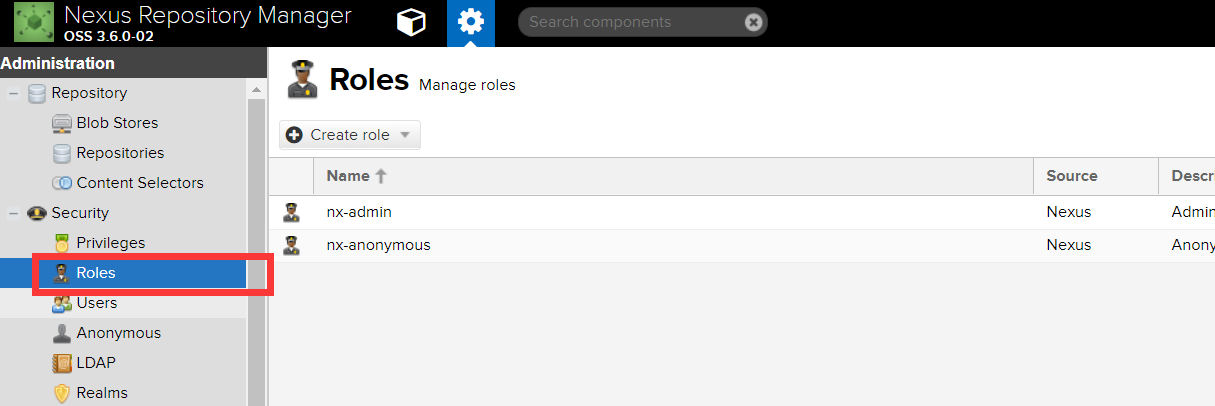Open Users in Security section
This screenshot has width=1215, height=406.
pos(96,303)
